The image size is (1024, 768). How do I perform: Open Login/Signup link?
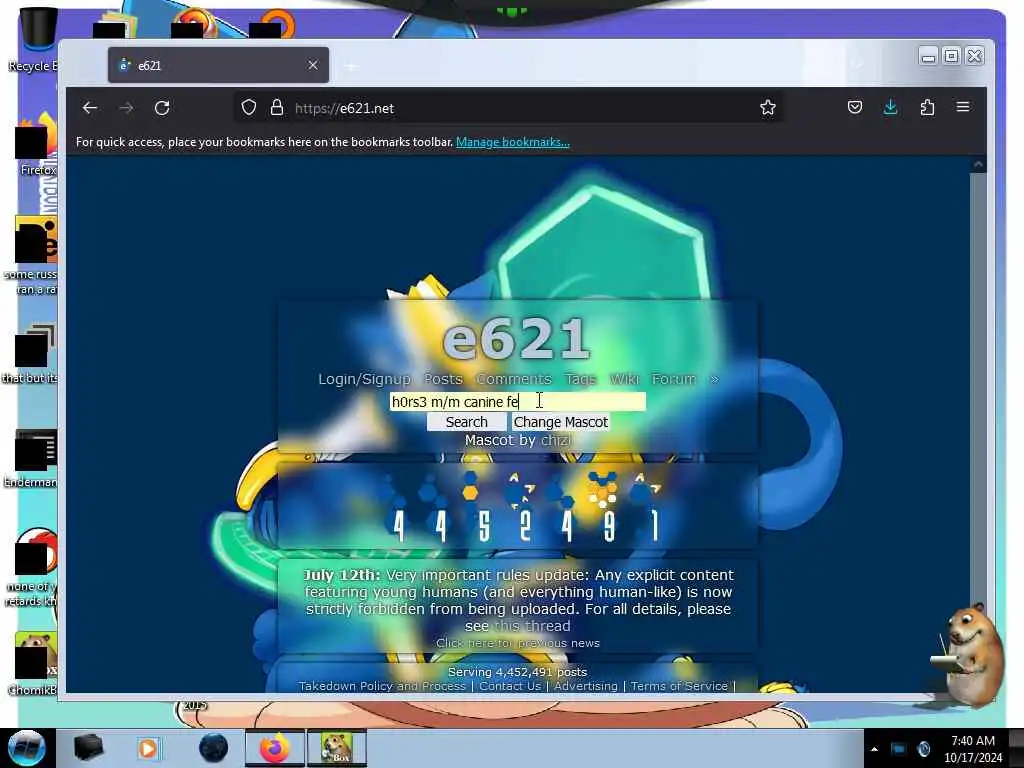click(x=364, y=379)
